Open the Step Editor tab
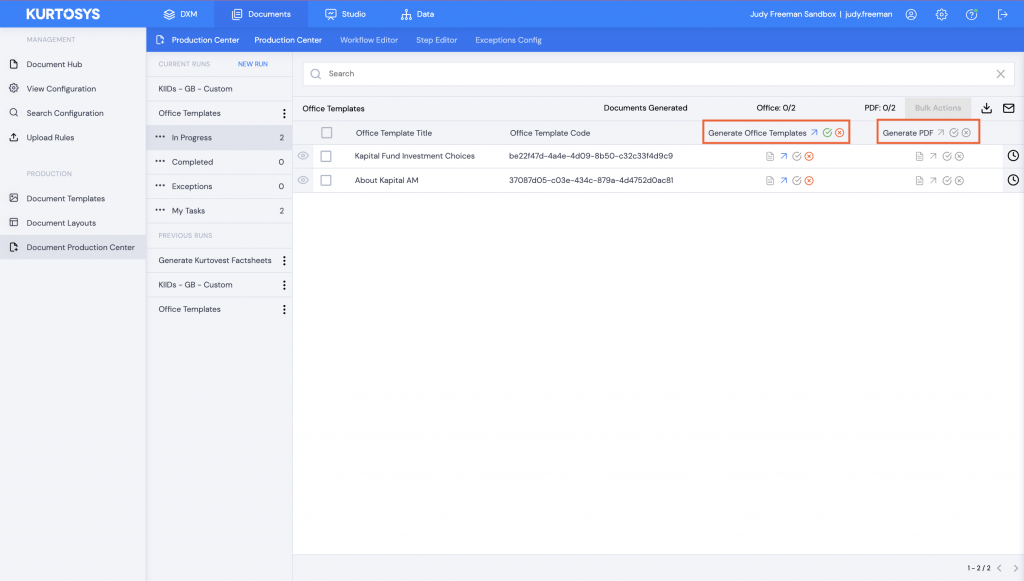 tap(436, 40)
